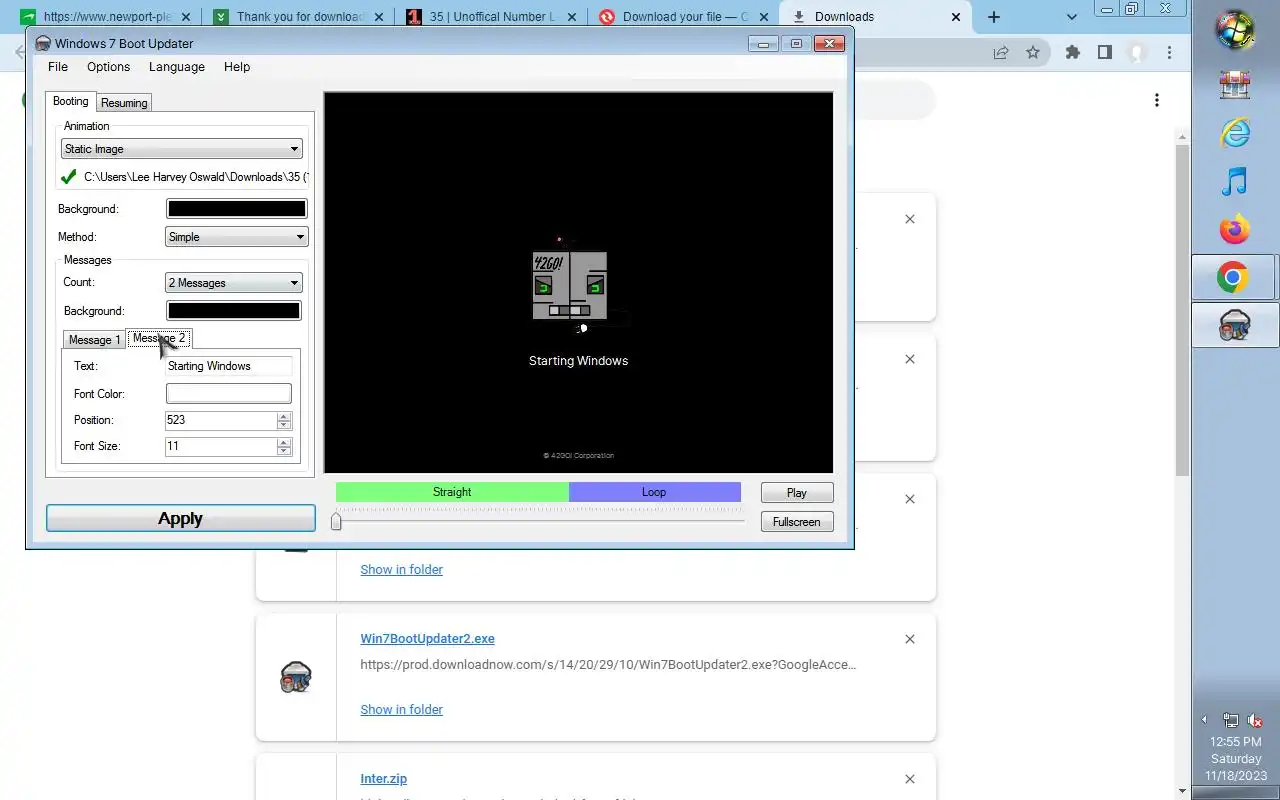Expand the Static Image animation dropdown
The height and width of the screenshot is (800, 1280).
click(181, 149)
